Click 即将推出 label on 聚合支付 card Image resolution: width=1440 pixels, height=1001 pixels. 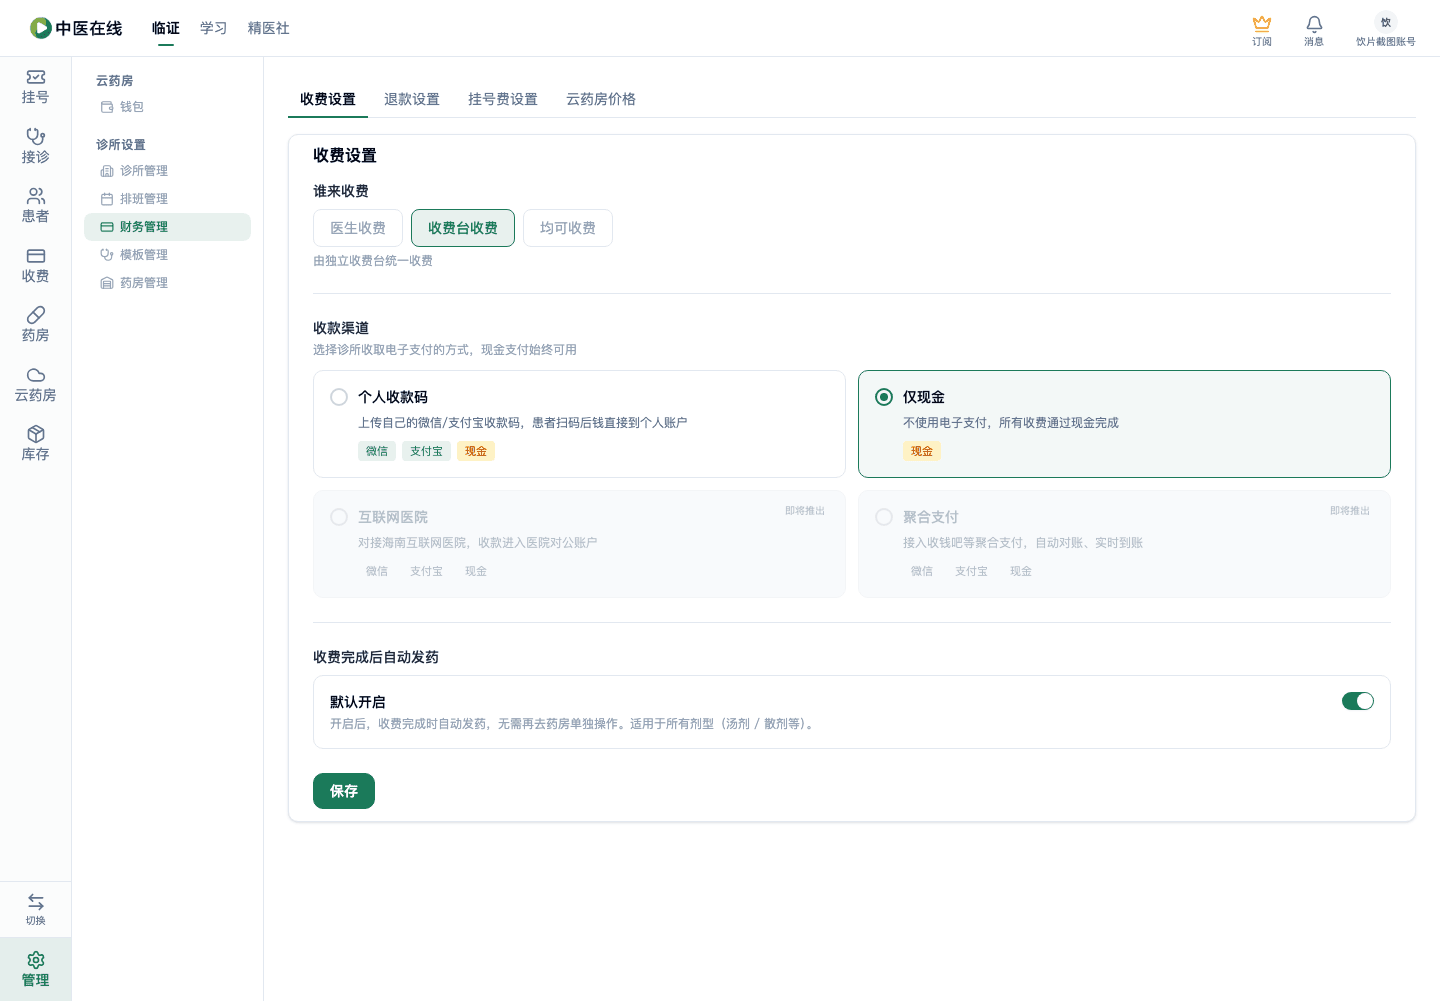coord(1350,511)
